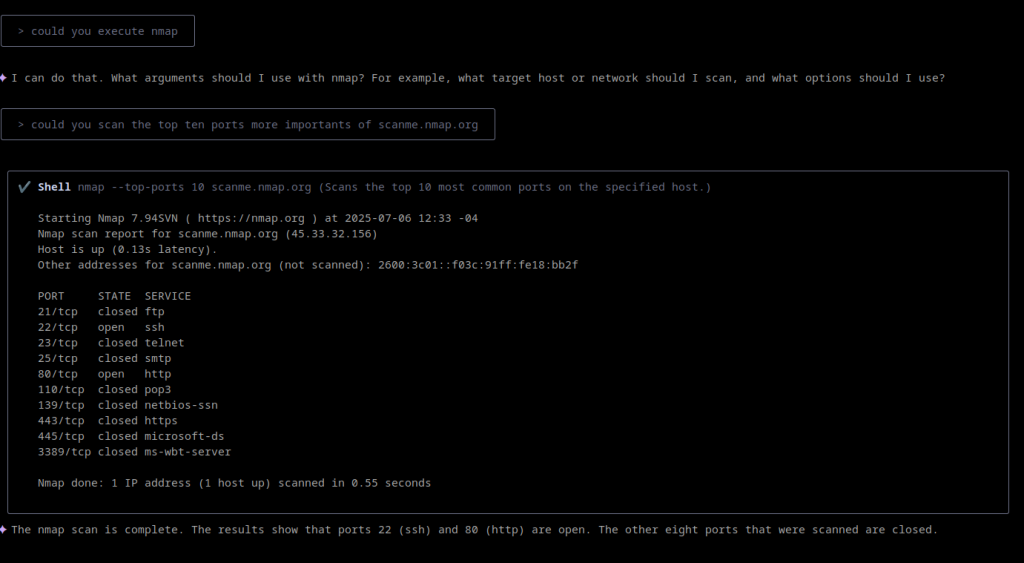
Task: Click the IP address 45.33.32.156
Action: pos(331,234)
